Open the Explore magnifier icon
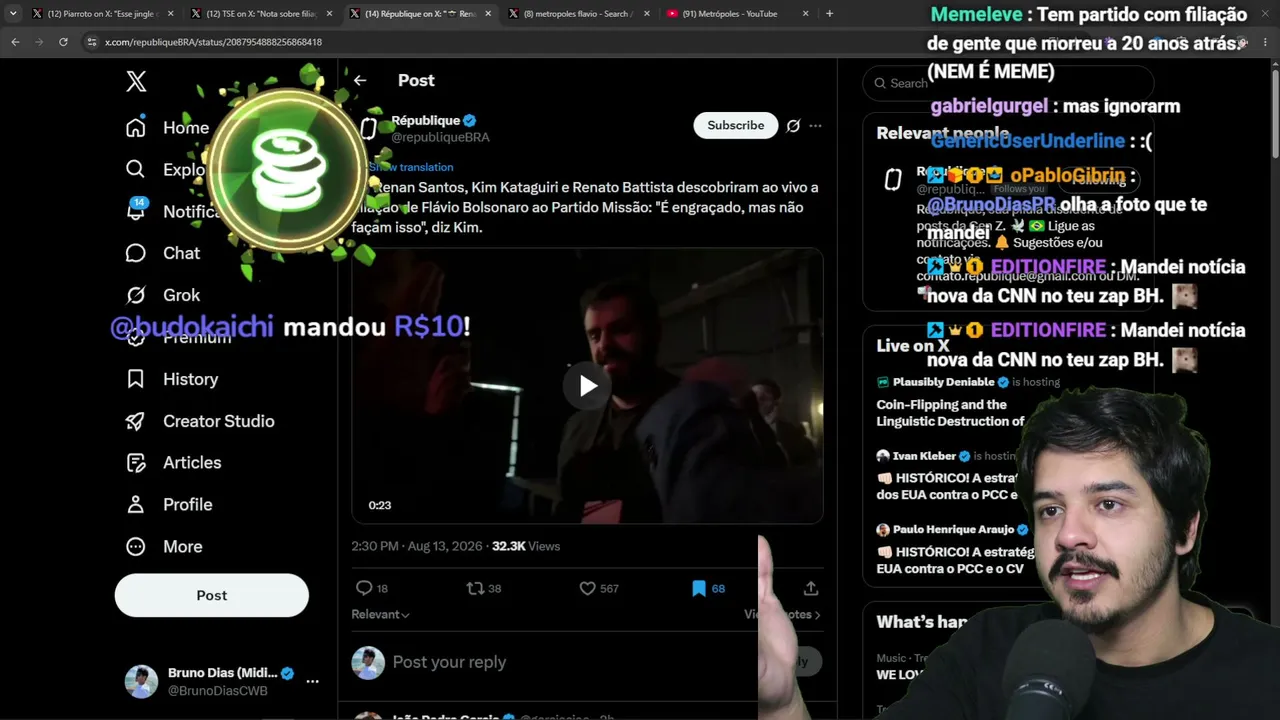1280x720 pixels. point(136,169)
